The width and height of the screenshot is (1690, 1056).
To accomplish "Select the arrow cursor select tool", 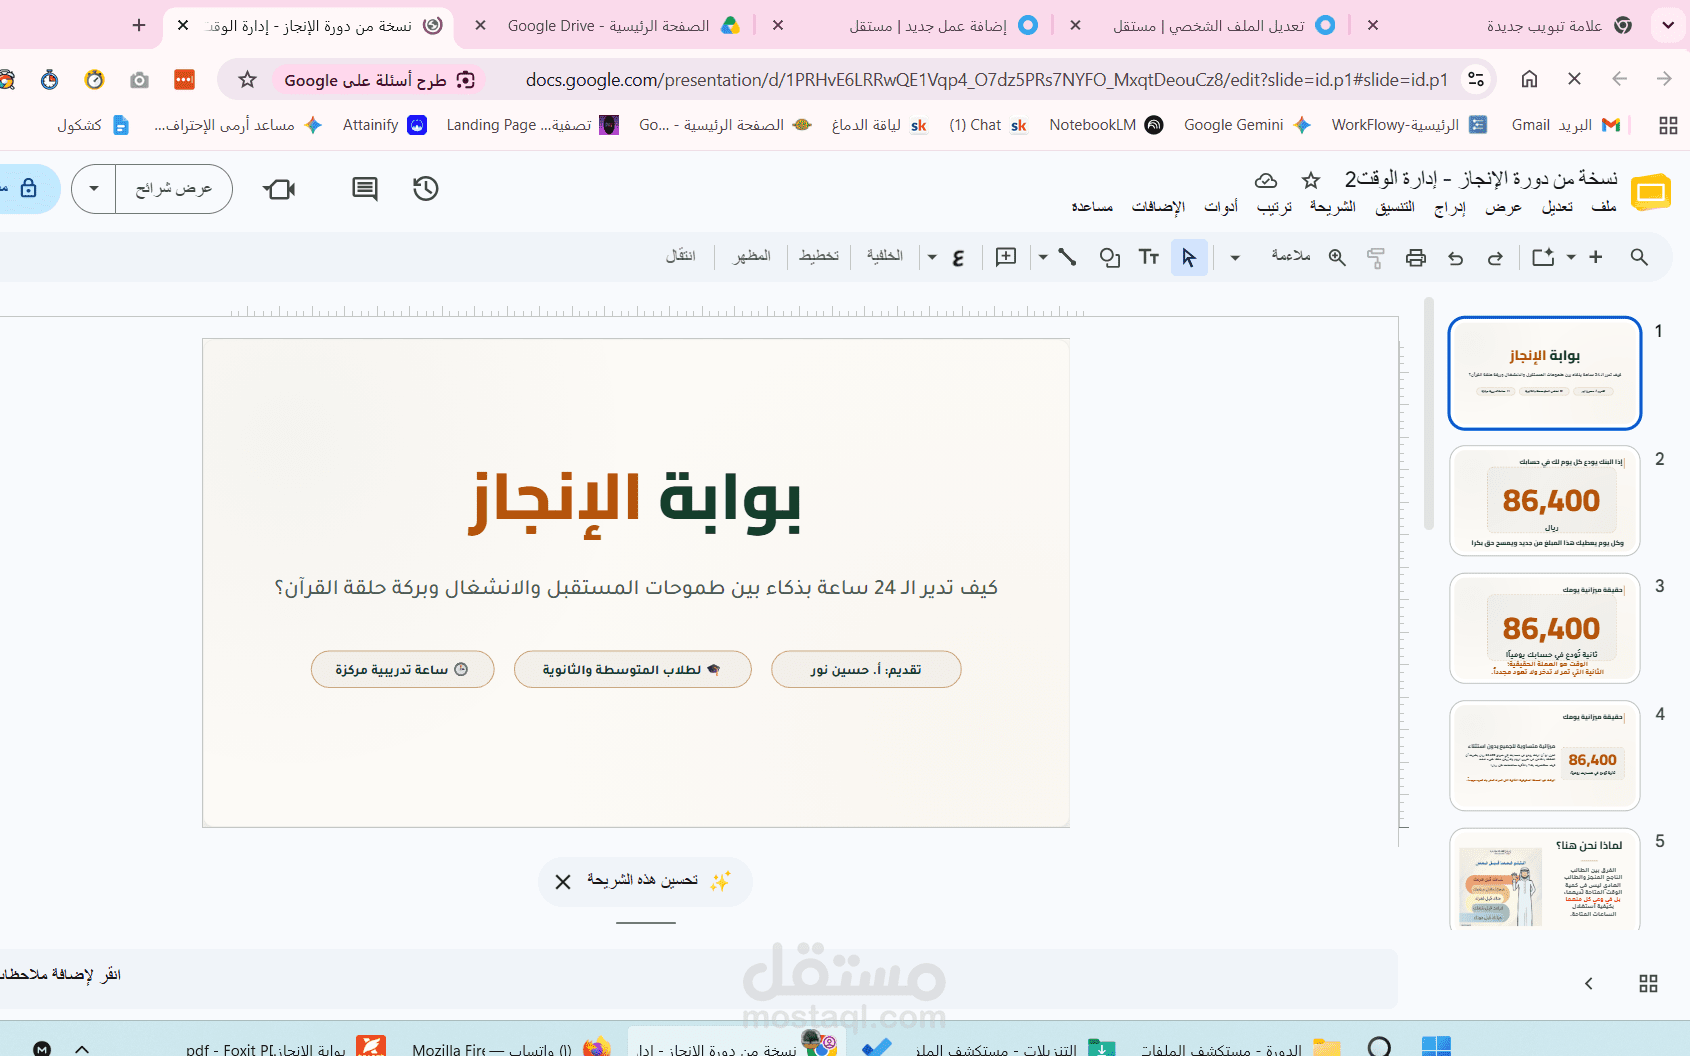I will [1189, 257].
